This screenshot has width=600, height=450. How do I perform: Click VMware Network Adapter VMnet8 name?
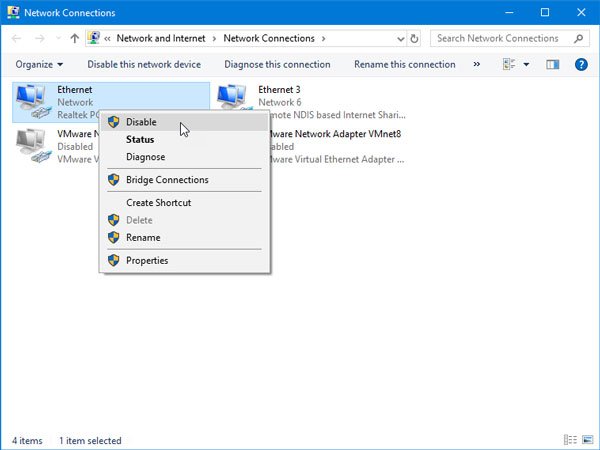coord(336,134)
